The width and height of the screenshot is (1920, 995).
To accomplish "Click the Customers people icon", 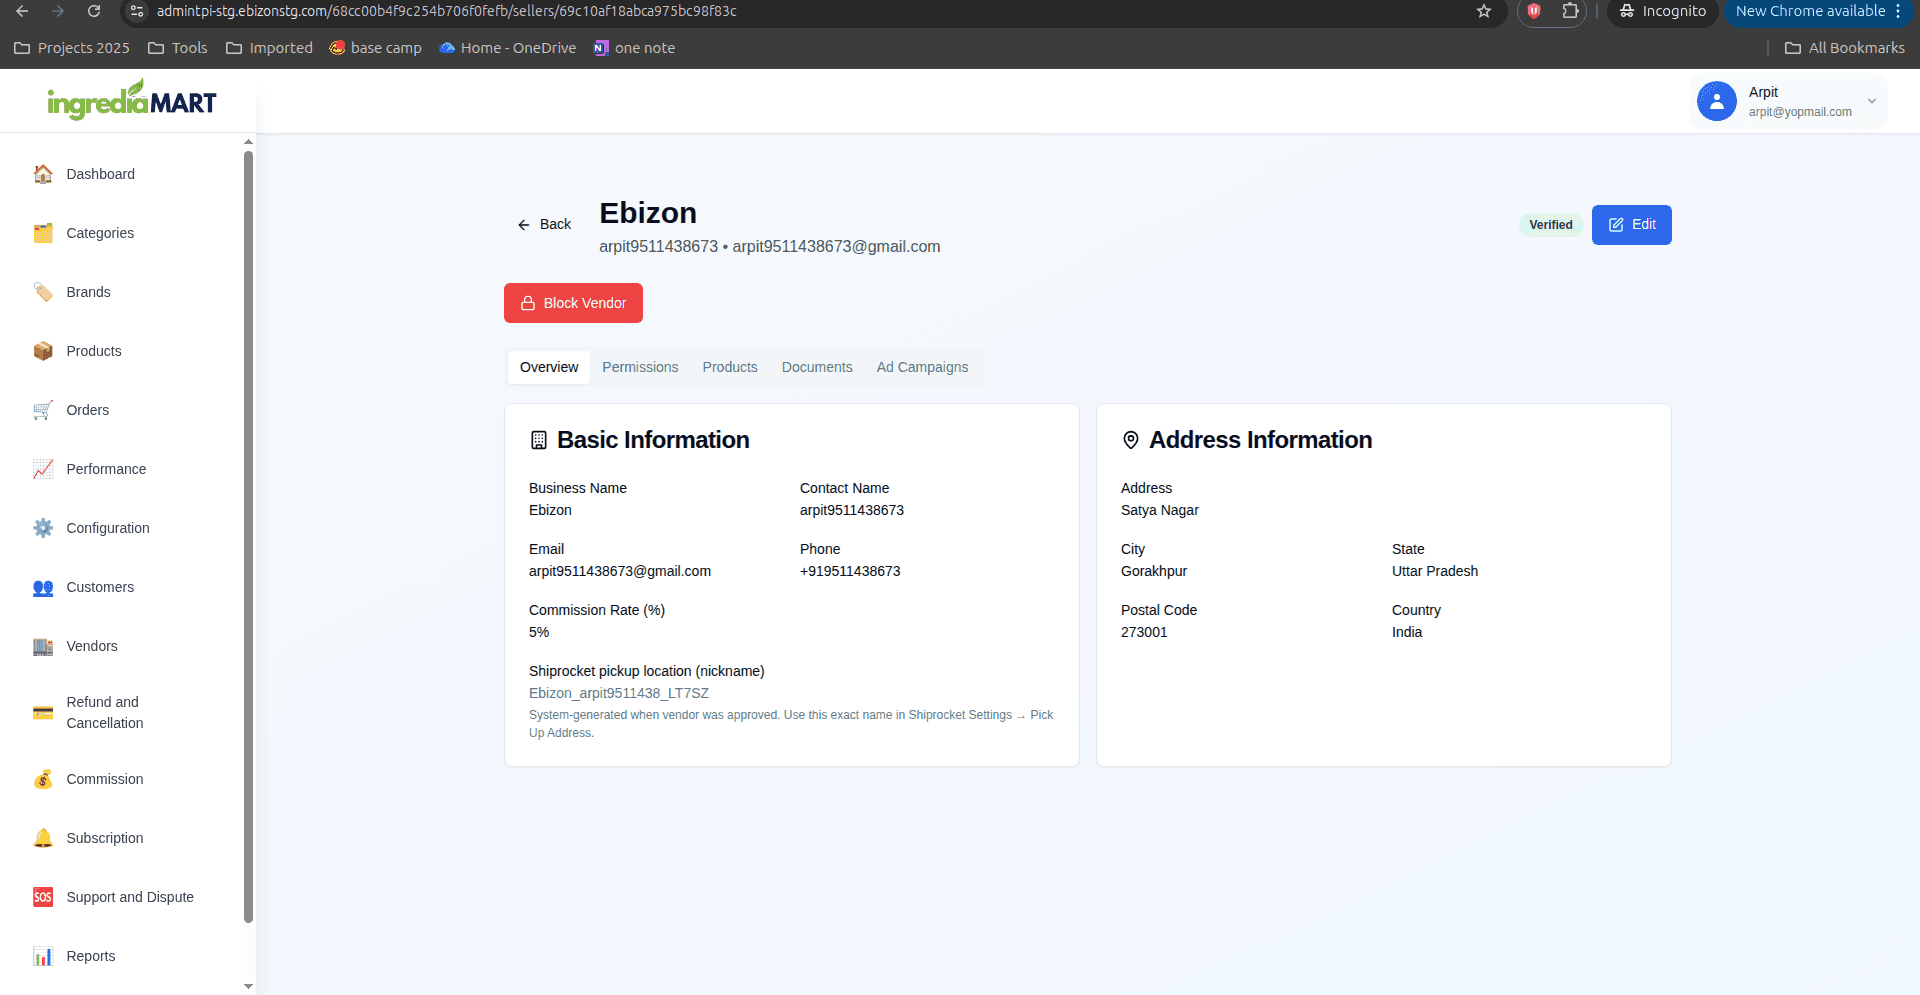I will coord(43,587).
